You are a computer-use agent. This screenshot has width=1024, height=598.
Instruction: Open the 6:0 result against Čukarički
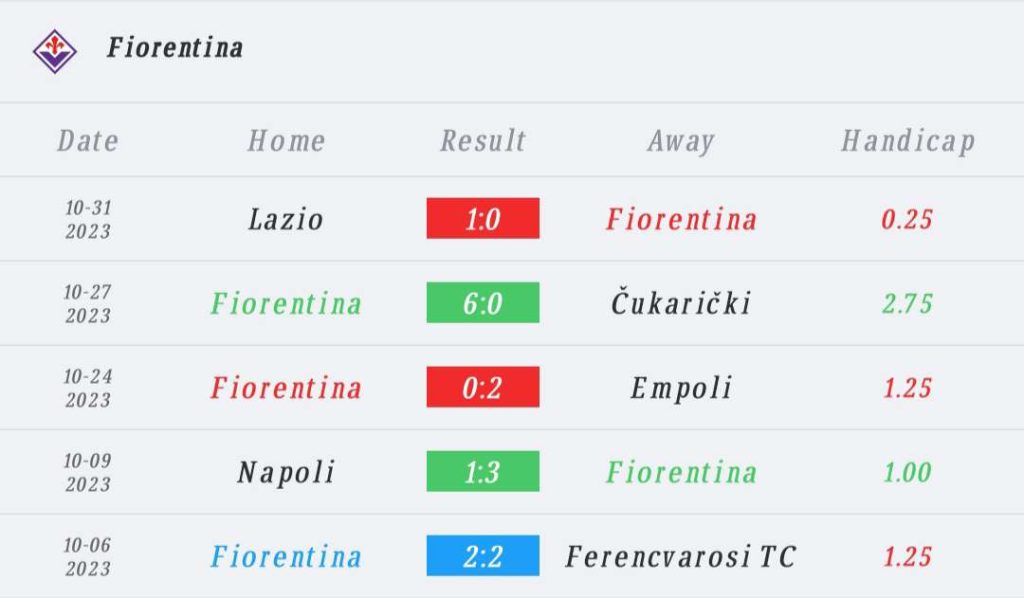pyautogui.click(x=483, y=303)
